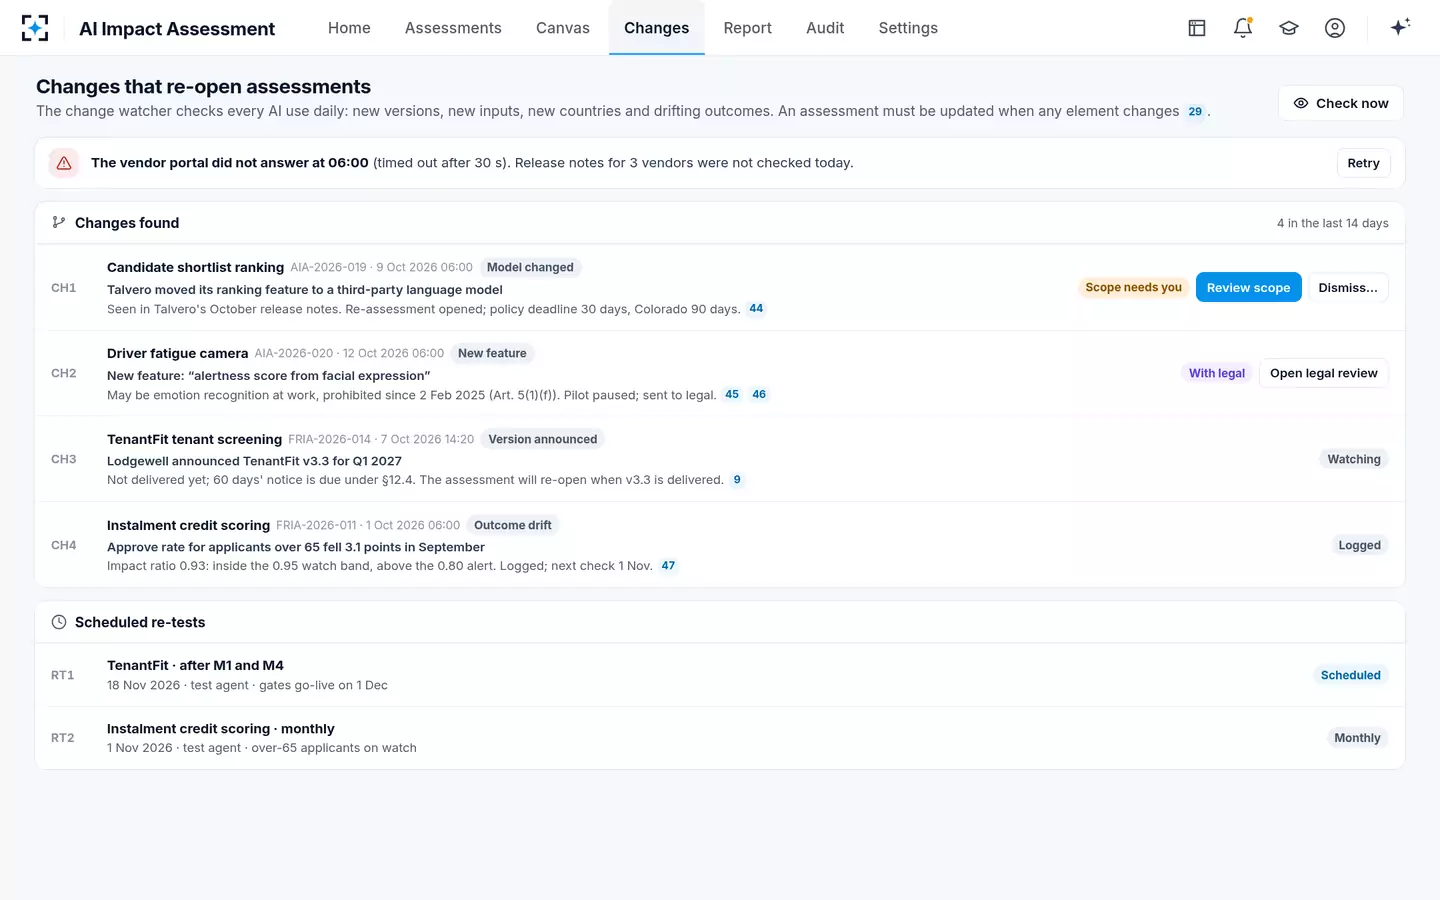Click the branch icon beside Changes found
The width and height of the screenshot is (1440, 900).
pyautogui.click(x=59, y=222)
